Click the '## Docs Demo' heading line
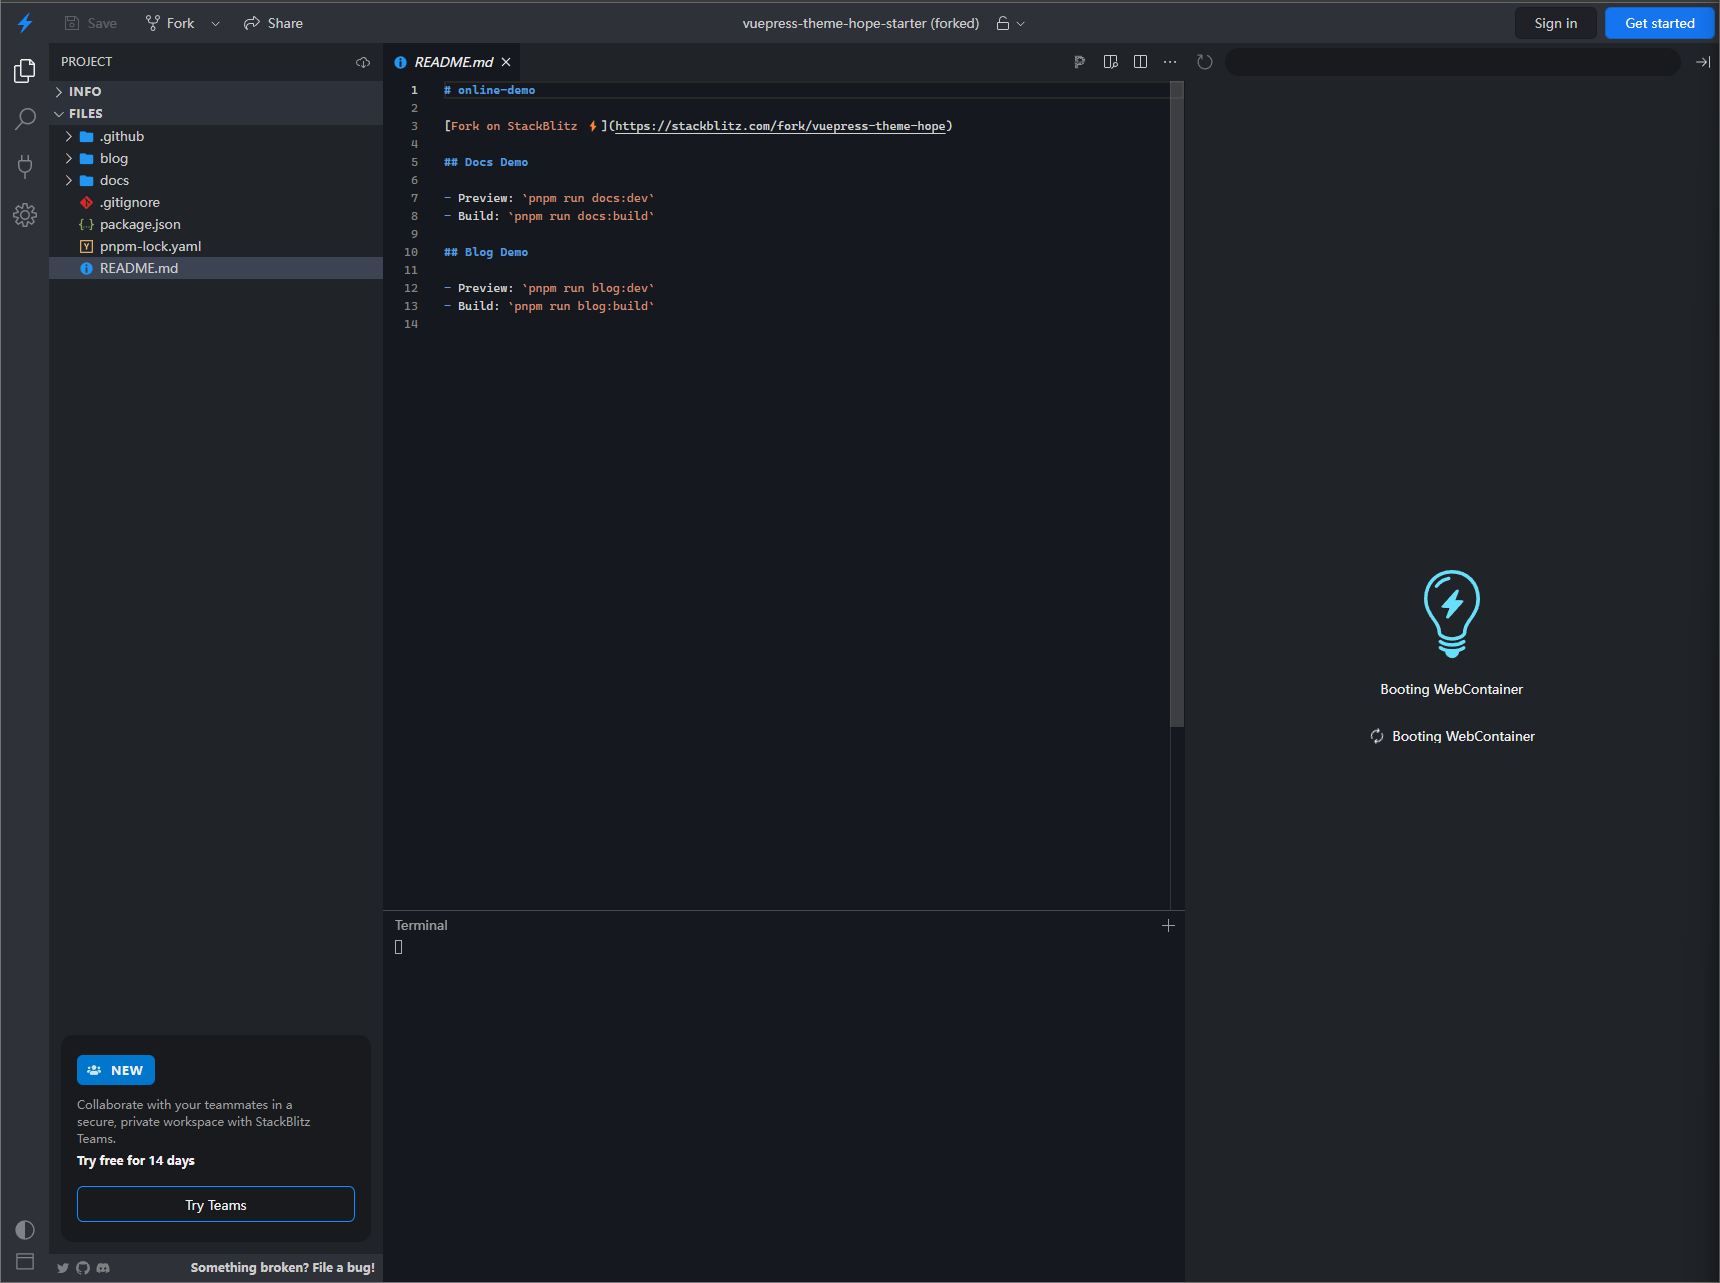 pyautogui.click(x=486, y=162)
